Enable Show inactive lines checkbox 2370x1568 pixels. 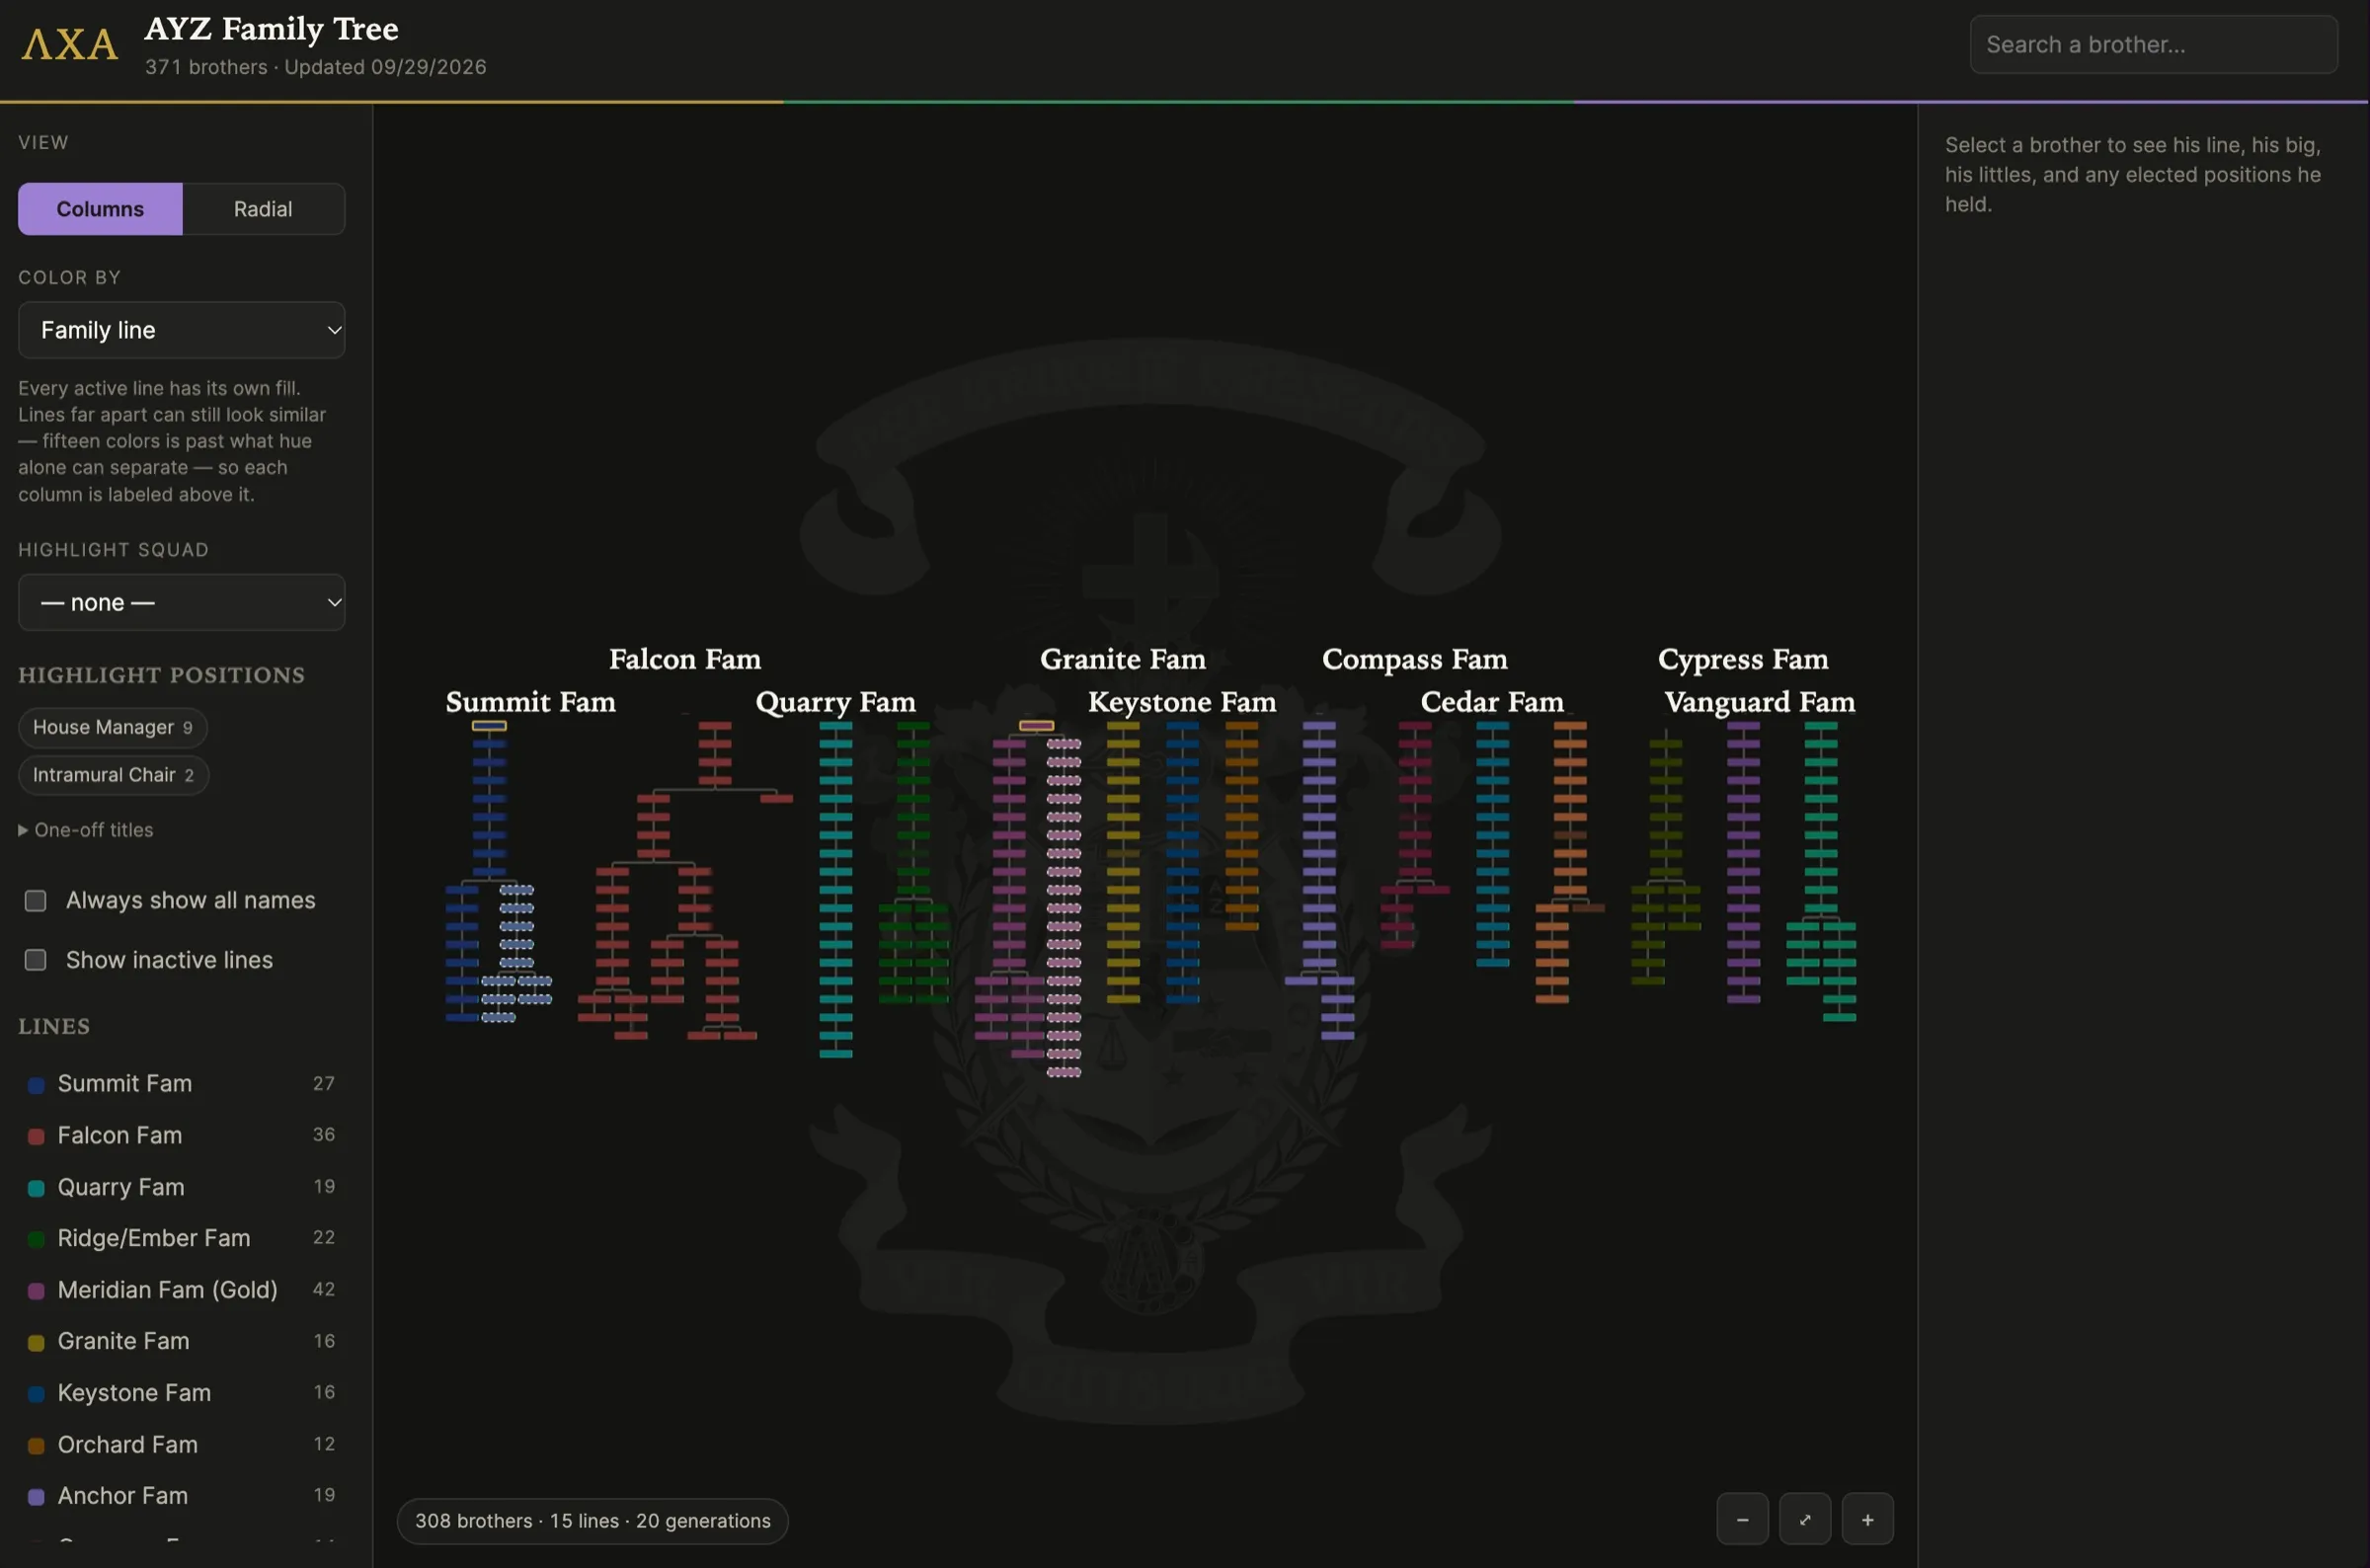coord(36,960)
